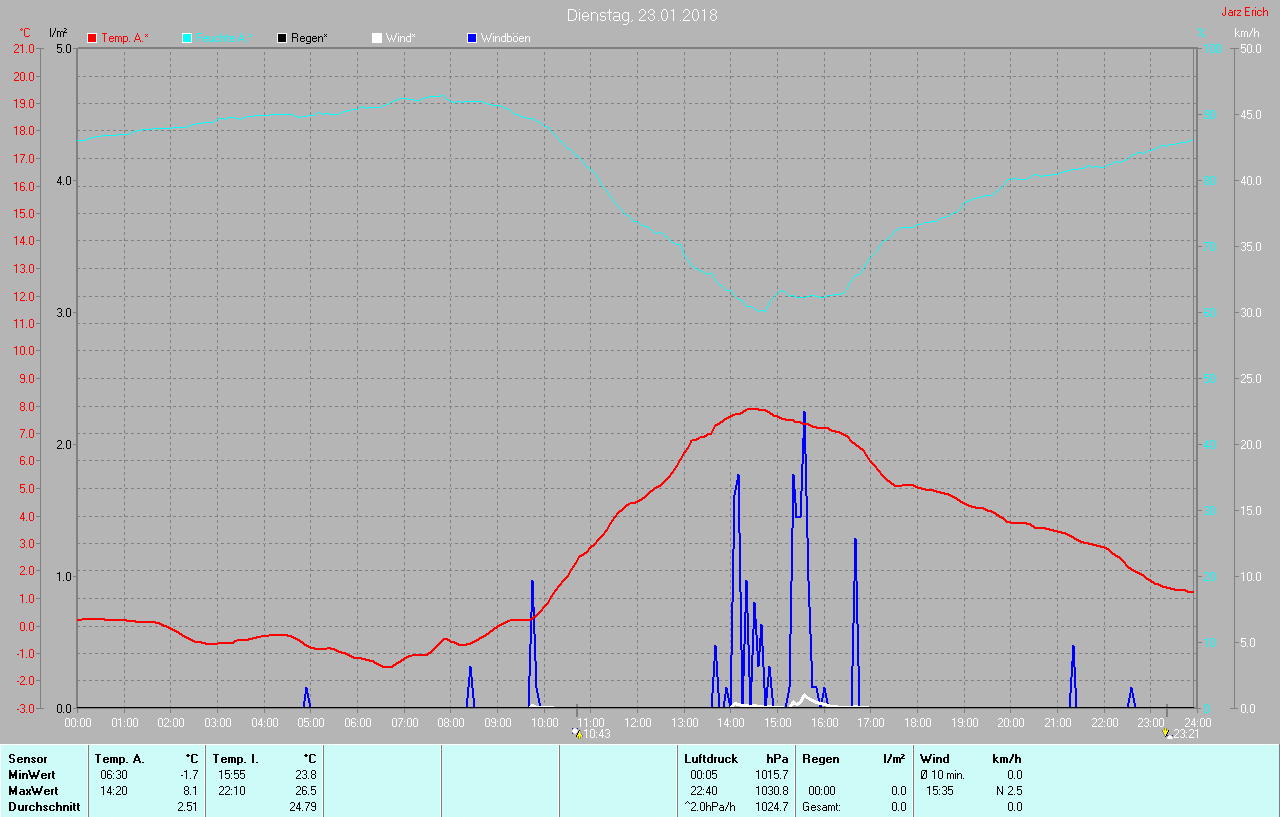Screen dimensions: 1280x817
Task: Select the 'Wind*' legend label
Action: tap(400, 38)
